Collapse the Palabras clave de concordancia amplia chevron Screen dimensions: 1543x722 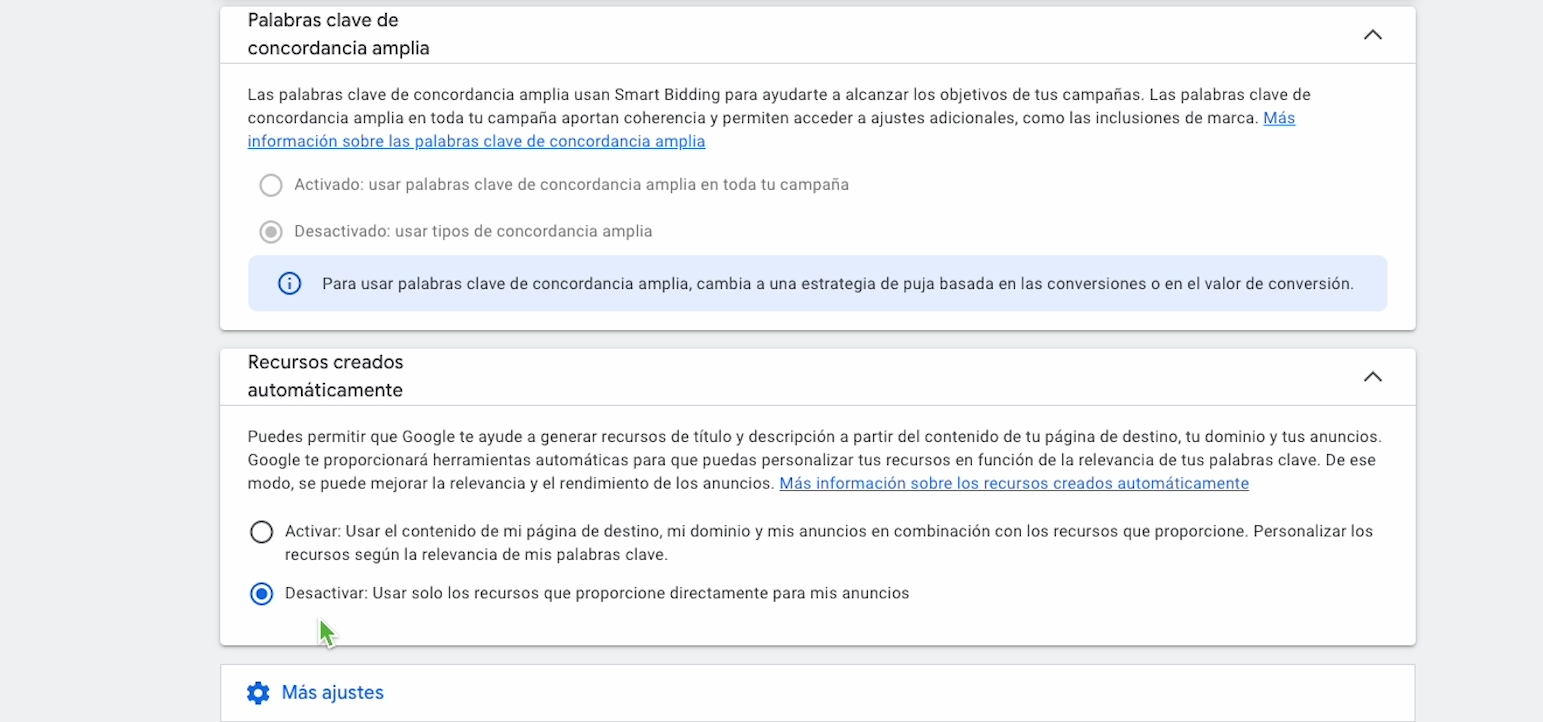pyautogui.click(x=1373, y=35)
